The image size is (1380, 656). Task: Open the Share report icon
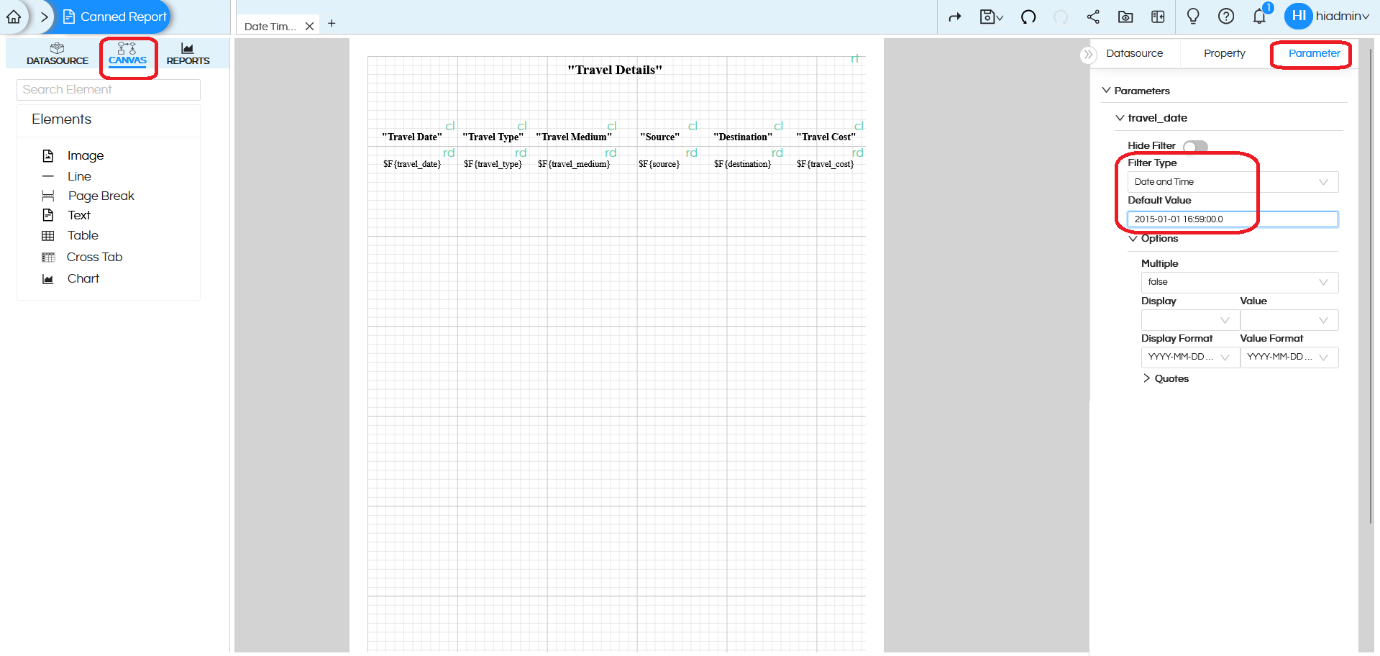coord(1093,16)
